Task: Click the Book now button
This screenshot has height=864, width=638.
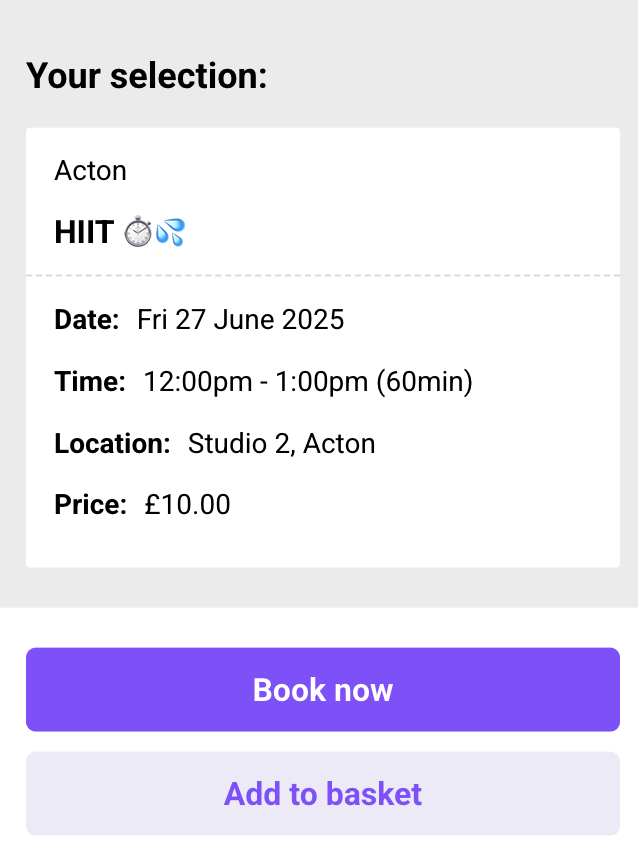Action: (x=323, y=689)
